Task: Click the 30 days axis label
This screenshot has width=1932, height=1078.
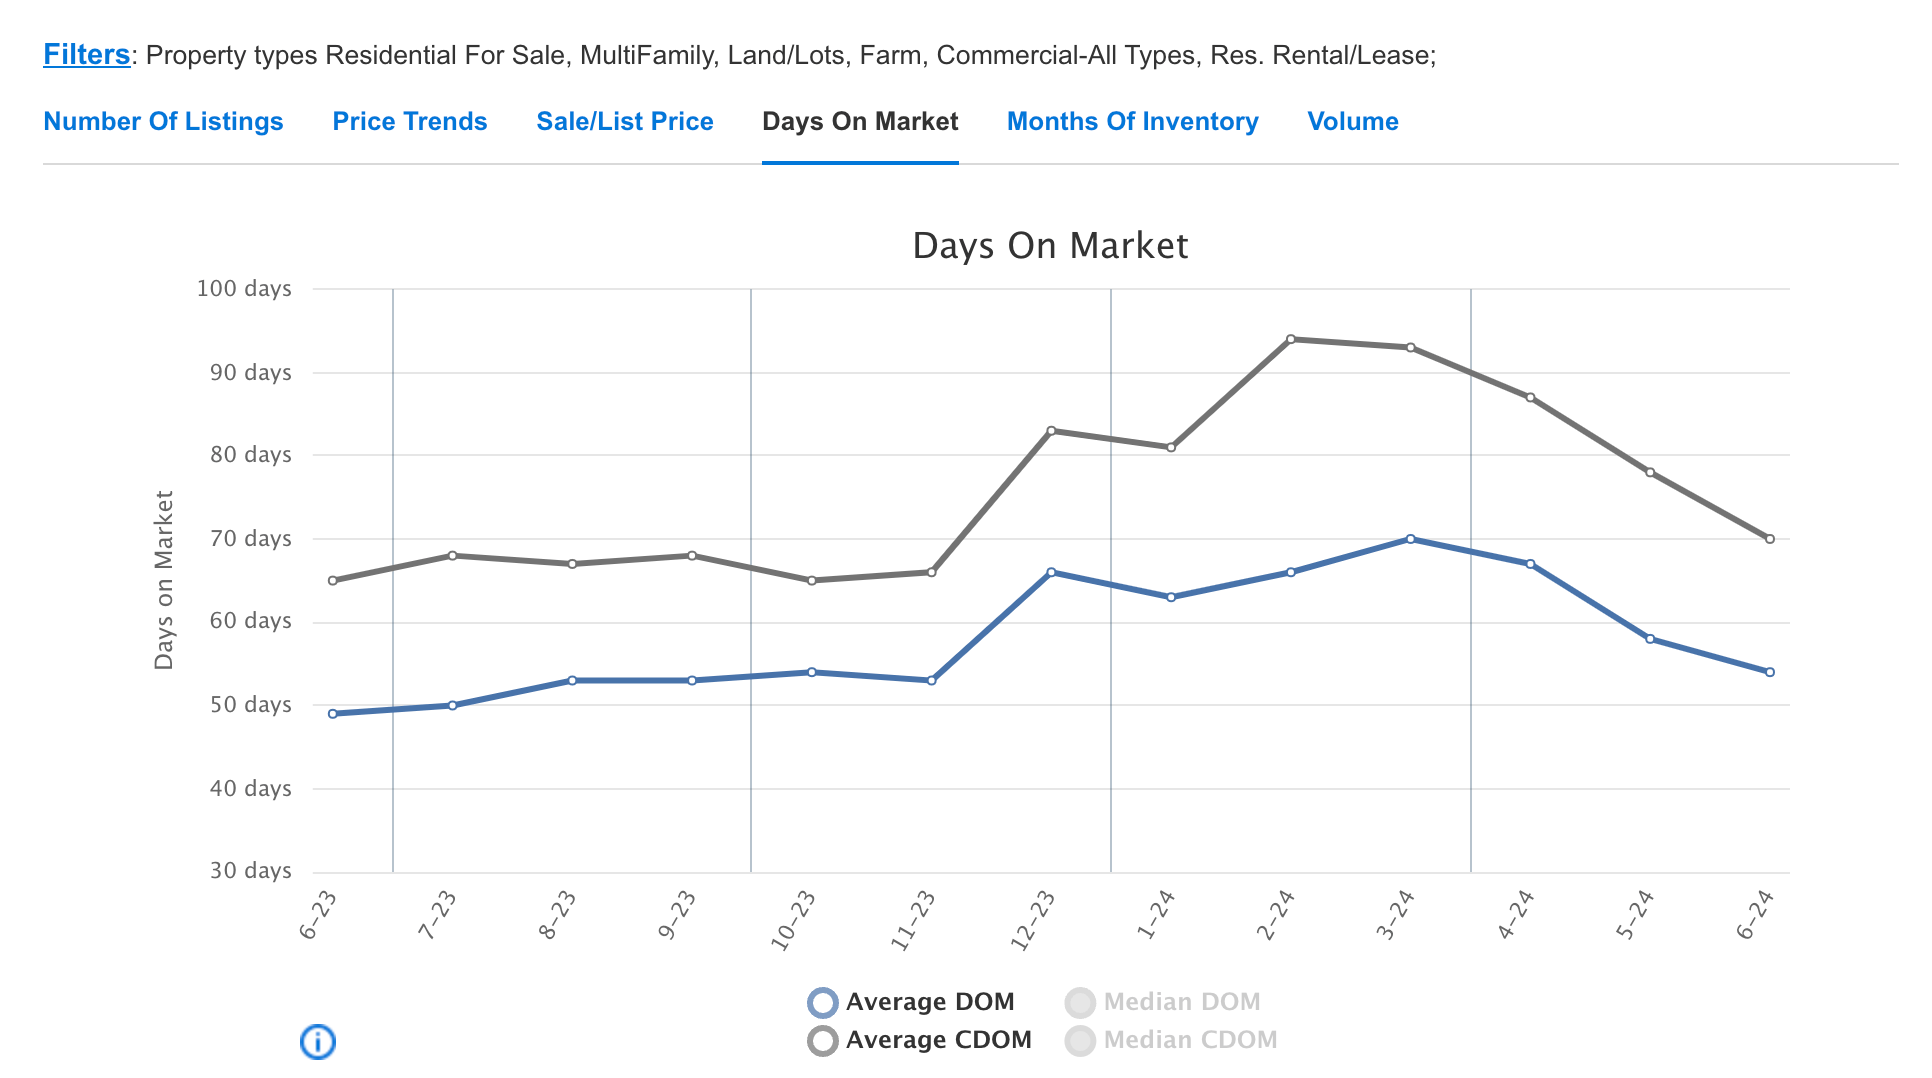Action: 250,871
